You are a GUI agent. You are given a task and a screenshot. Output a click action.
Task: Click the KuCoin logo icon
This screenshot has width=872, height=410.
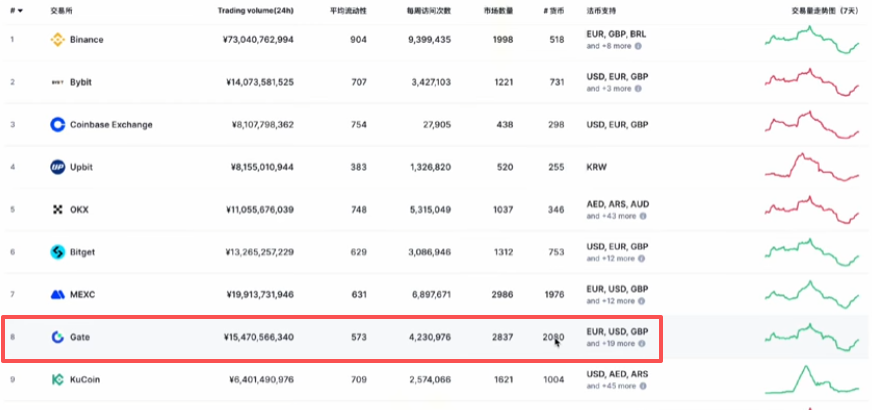point(58,379)
